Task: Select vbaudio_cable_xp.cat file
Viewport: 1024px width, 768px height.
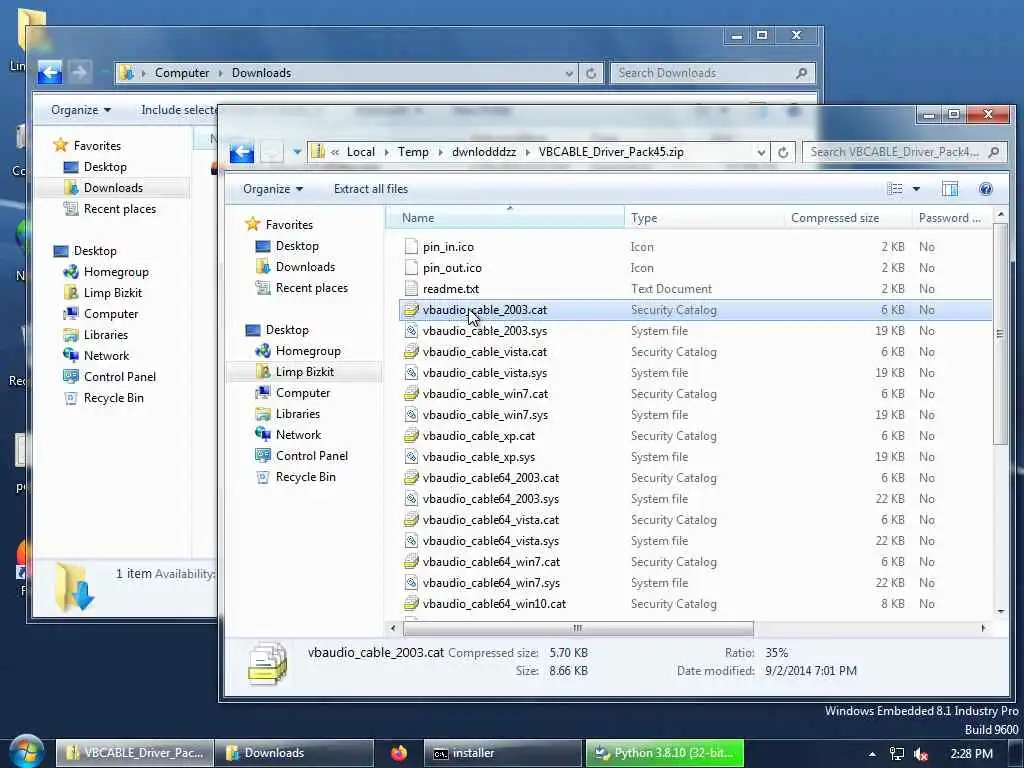Action: coord(694,436)
